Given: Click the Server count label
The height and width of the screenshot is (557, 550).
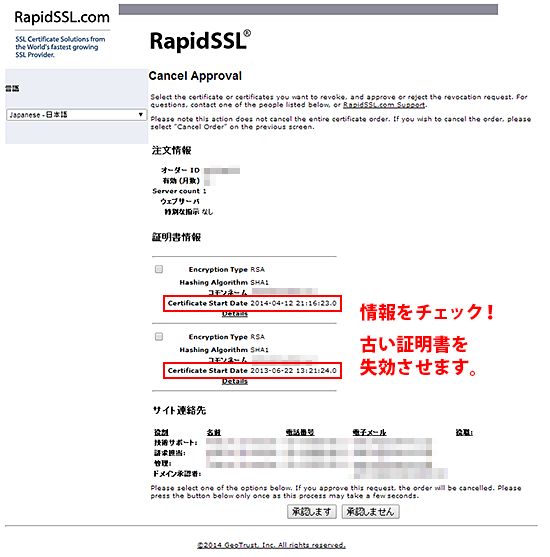Looking at the screenshot, I should 176,191.
